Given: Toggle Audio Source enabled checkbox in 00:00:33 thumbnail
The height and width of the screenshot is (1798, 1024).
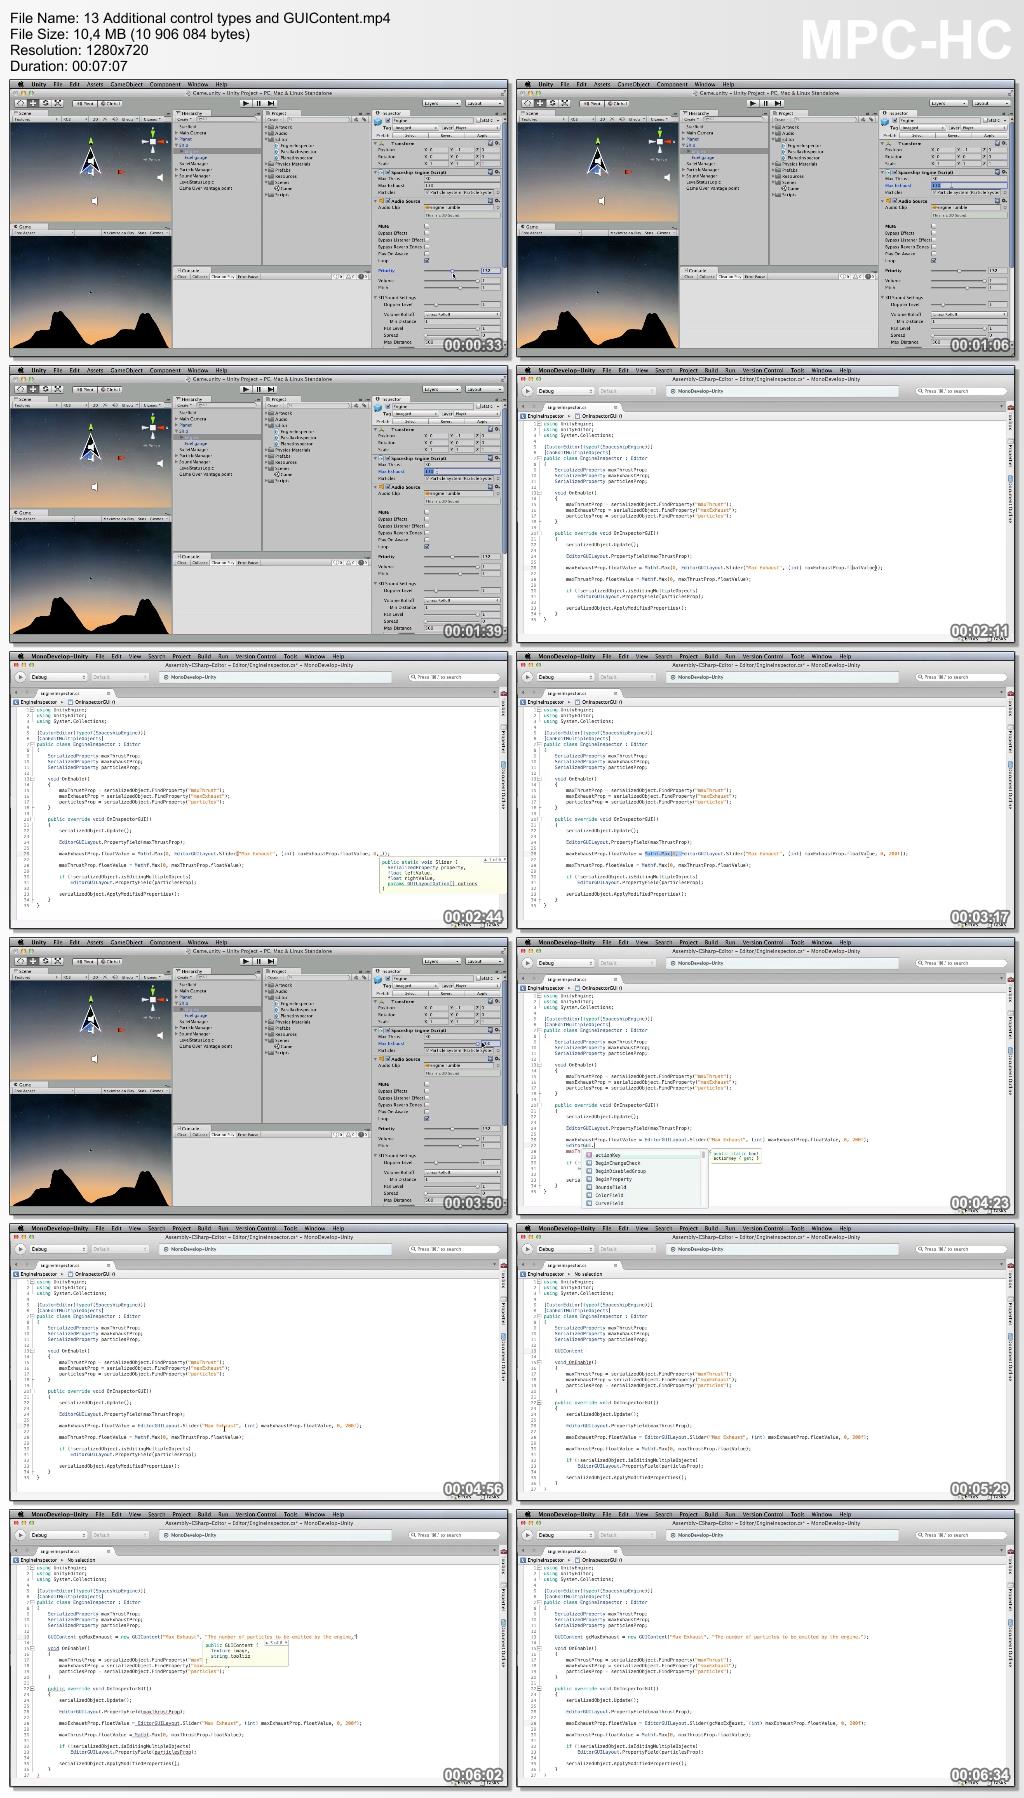Looking at the screenshot, I should point(387,201).
